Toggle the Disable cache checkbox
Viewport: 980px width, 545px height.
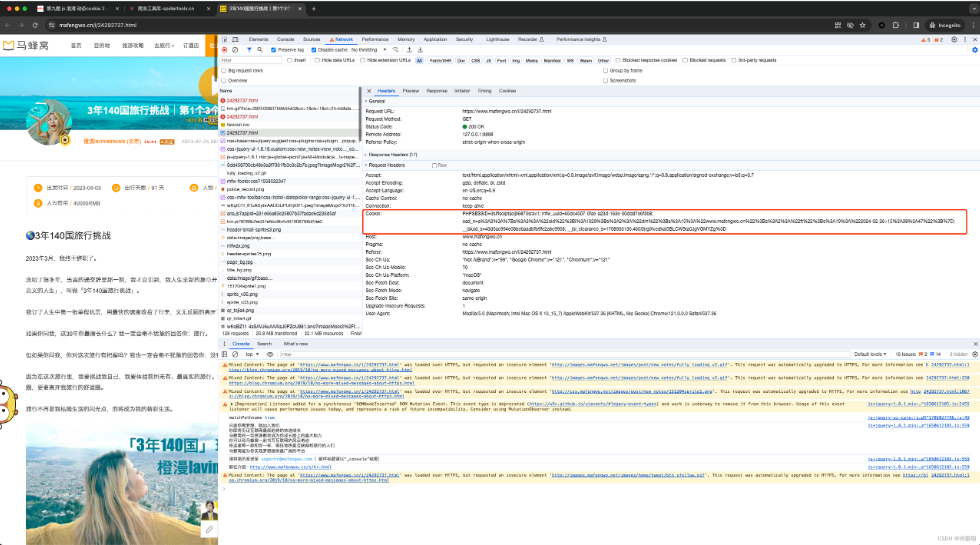313,49
